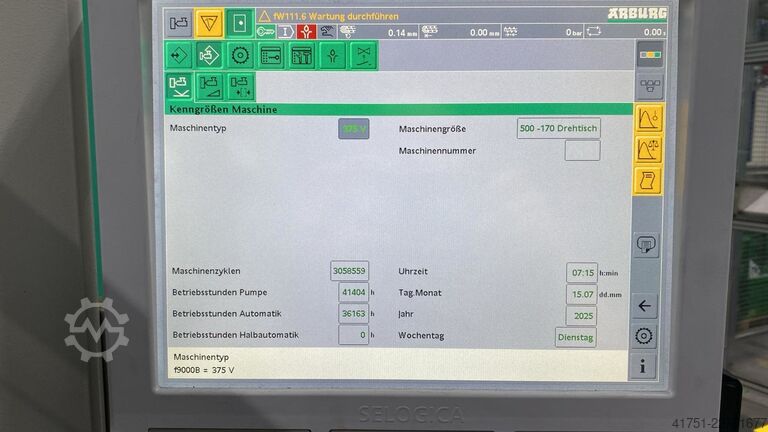Open the yellow curve with scales icon
Image resolution: width=768 pixels, height=432 pixels.
click(x=648, y=149)
